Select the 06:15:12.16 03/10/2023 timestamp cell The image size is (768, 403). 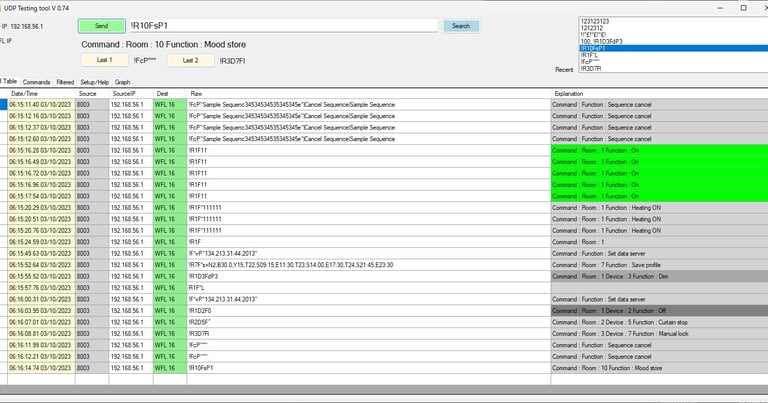41,116
